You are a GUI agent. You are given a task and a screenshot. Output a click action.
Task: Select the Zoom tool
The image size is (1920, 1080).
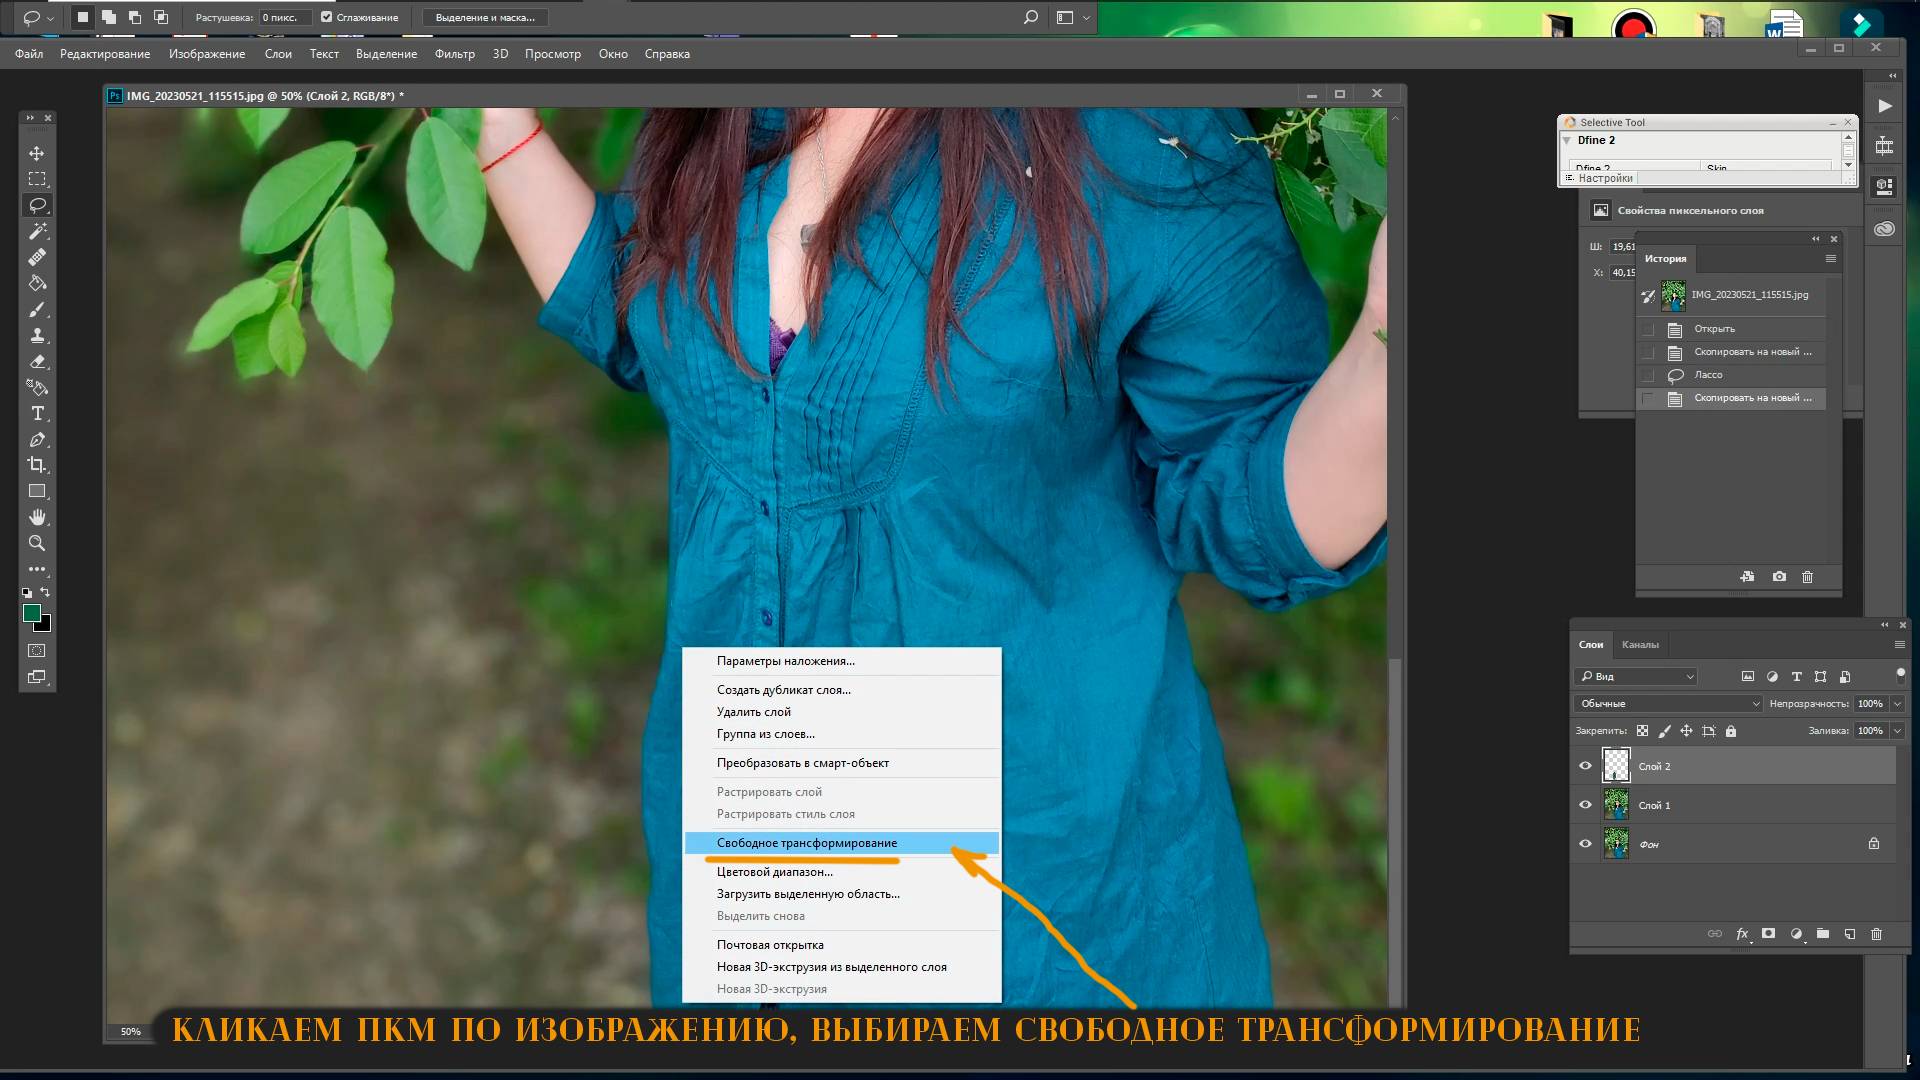click(37, 543)
